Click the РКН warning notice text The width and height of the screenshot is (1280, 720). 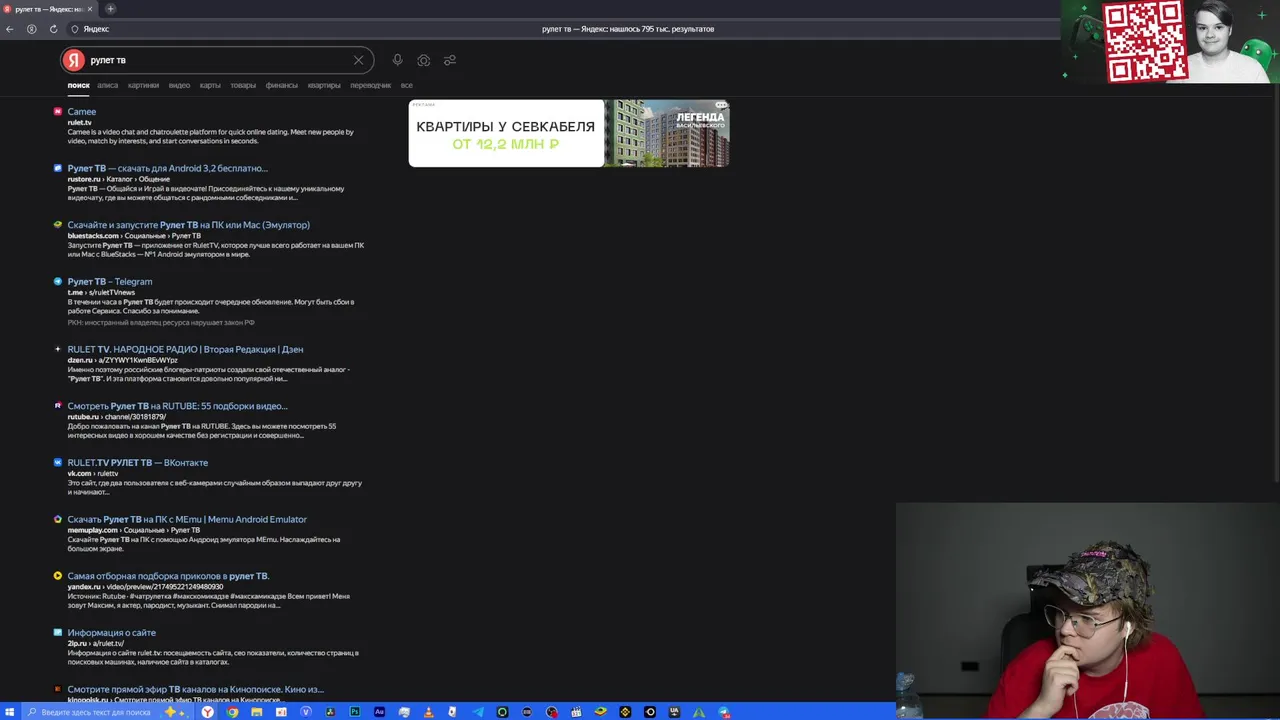tap(161, 323)
